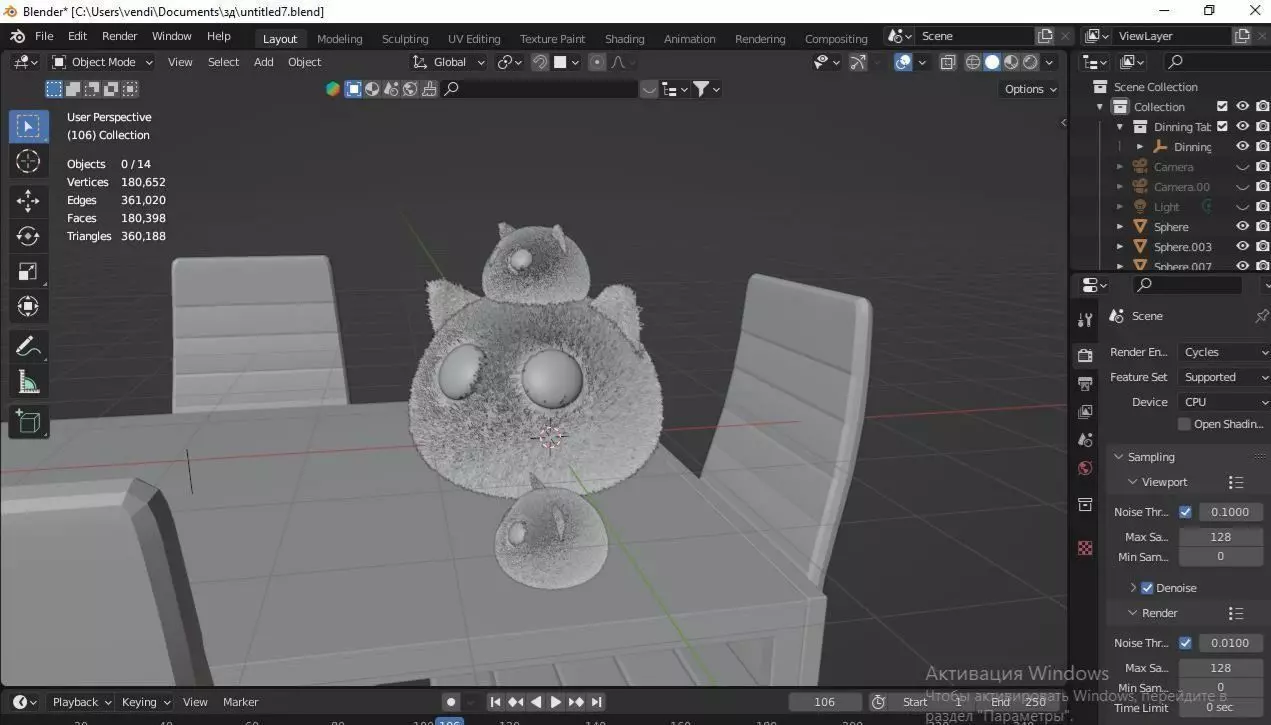Switch to material preview shading
The width and height of the screenshot is (1271, 725).
point(1011,62)
